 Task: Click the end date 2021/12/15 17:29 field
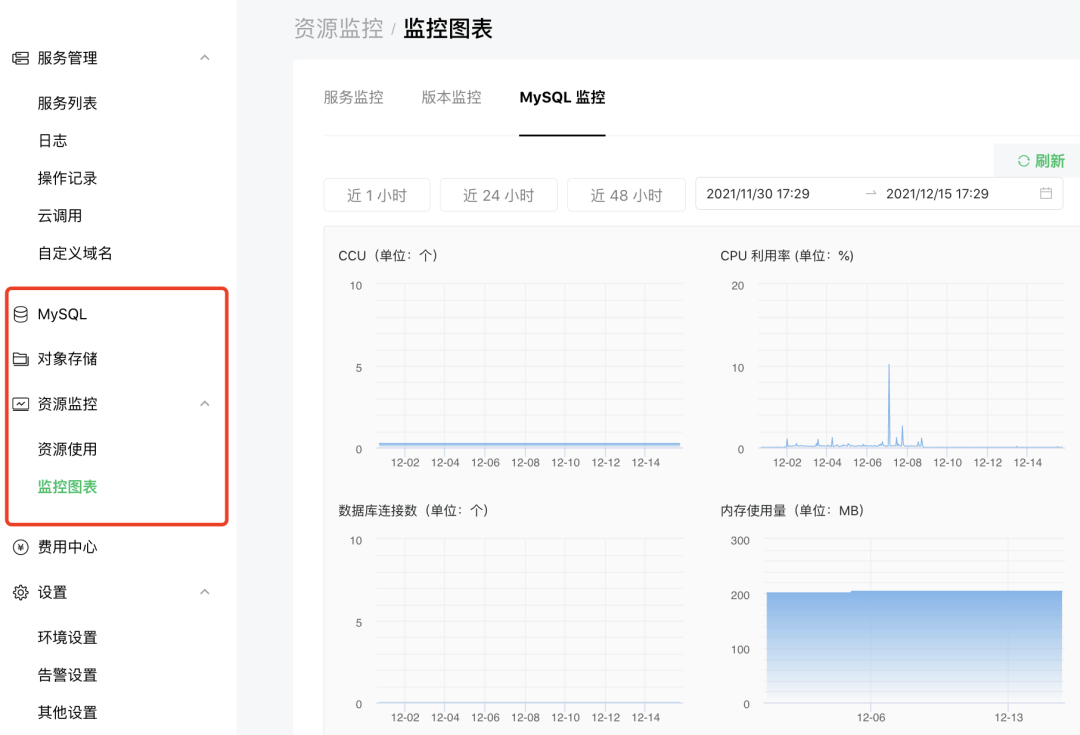pos(937,194)
